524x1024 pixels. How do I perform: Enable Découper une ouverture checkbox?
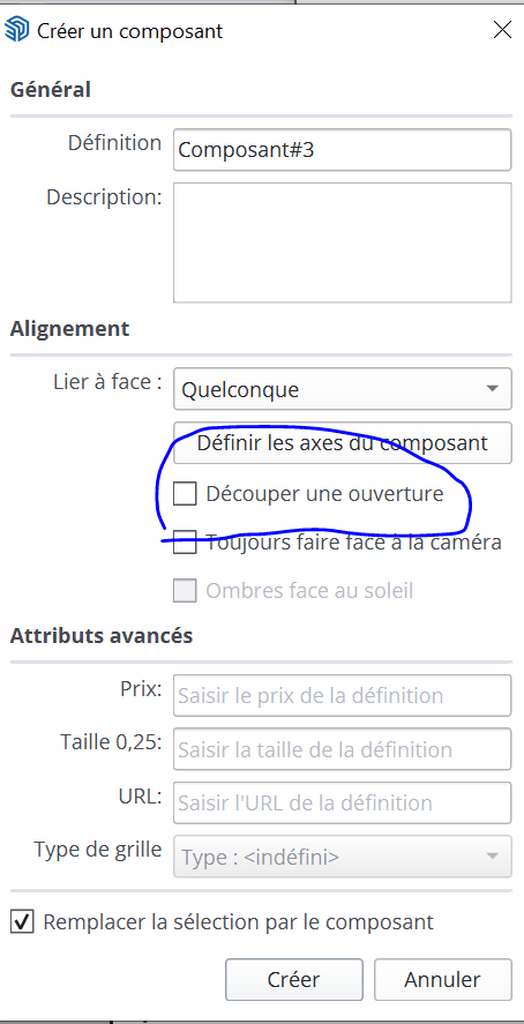(x=184, y=494)
